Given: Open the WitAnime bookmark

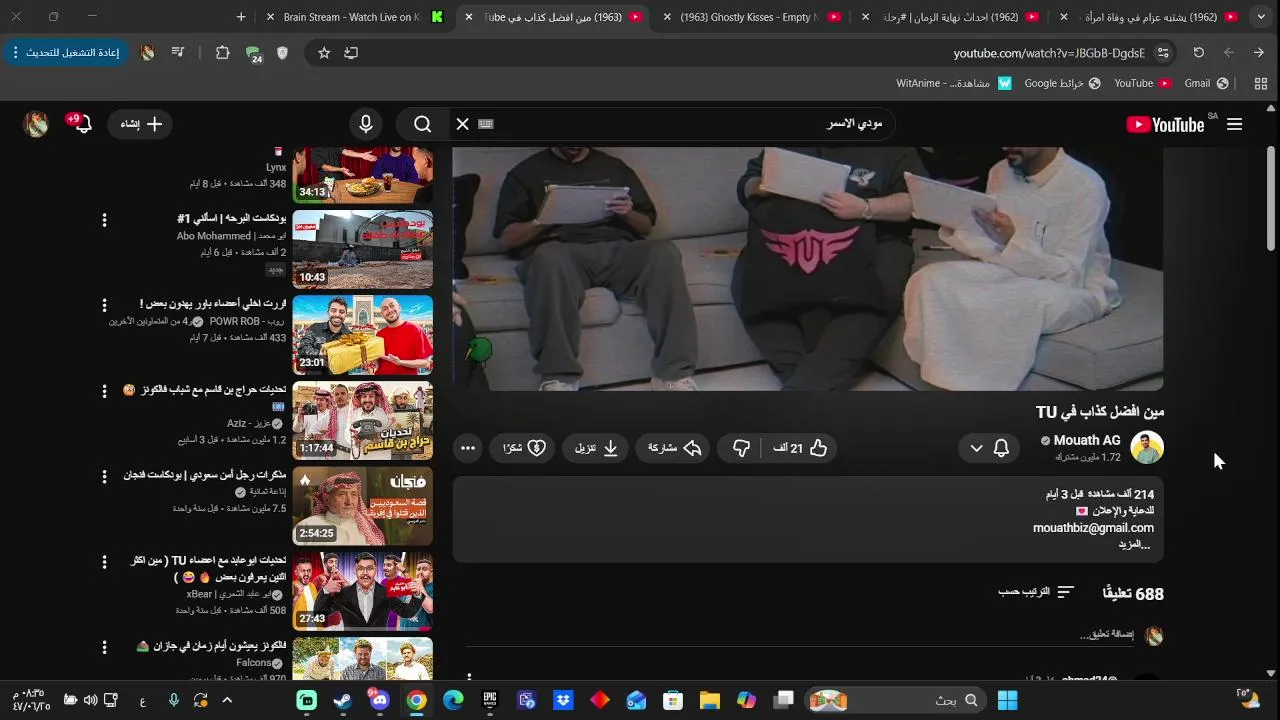Looking at the screenshot, I should pos(954,83).
